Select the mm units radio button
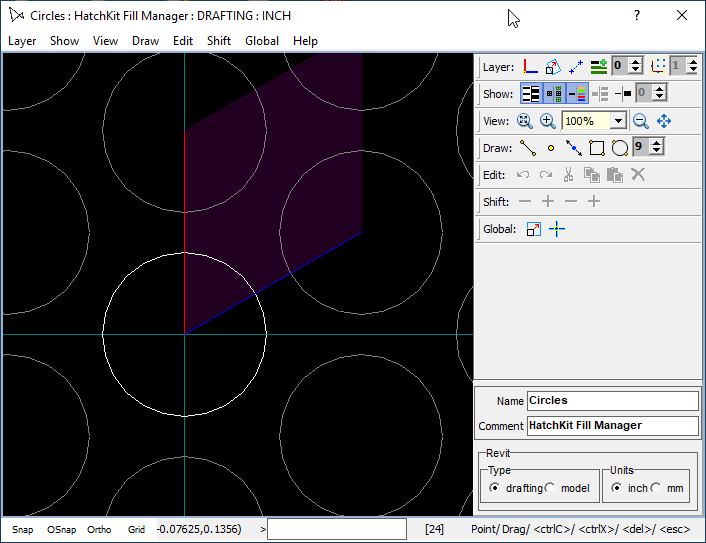Screen dimensions: 706x543 coord(656,487)
